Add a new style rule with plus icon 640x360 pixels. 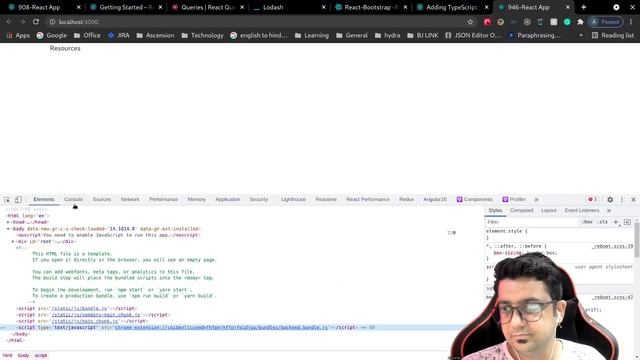(x=616, y=222)
